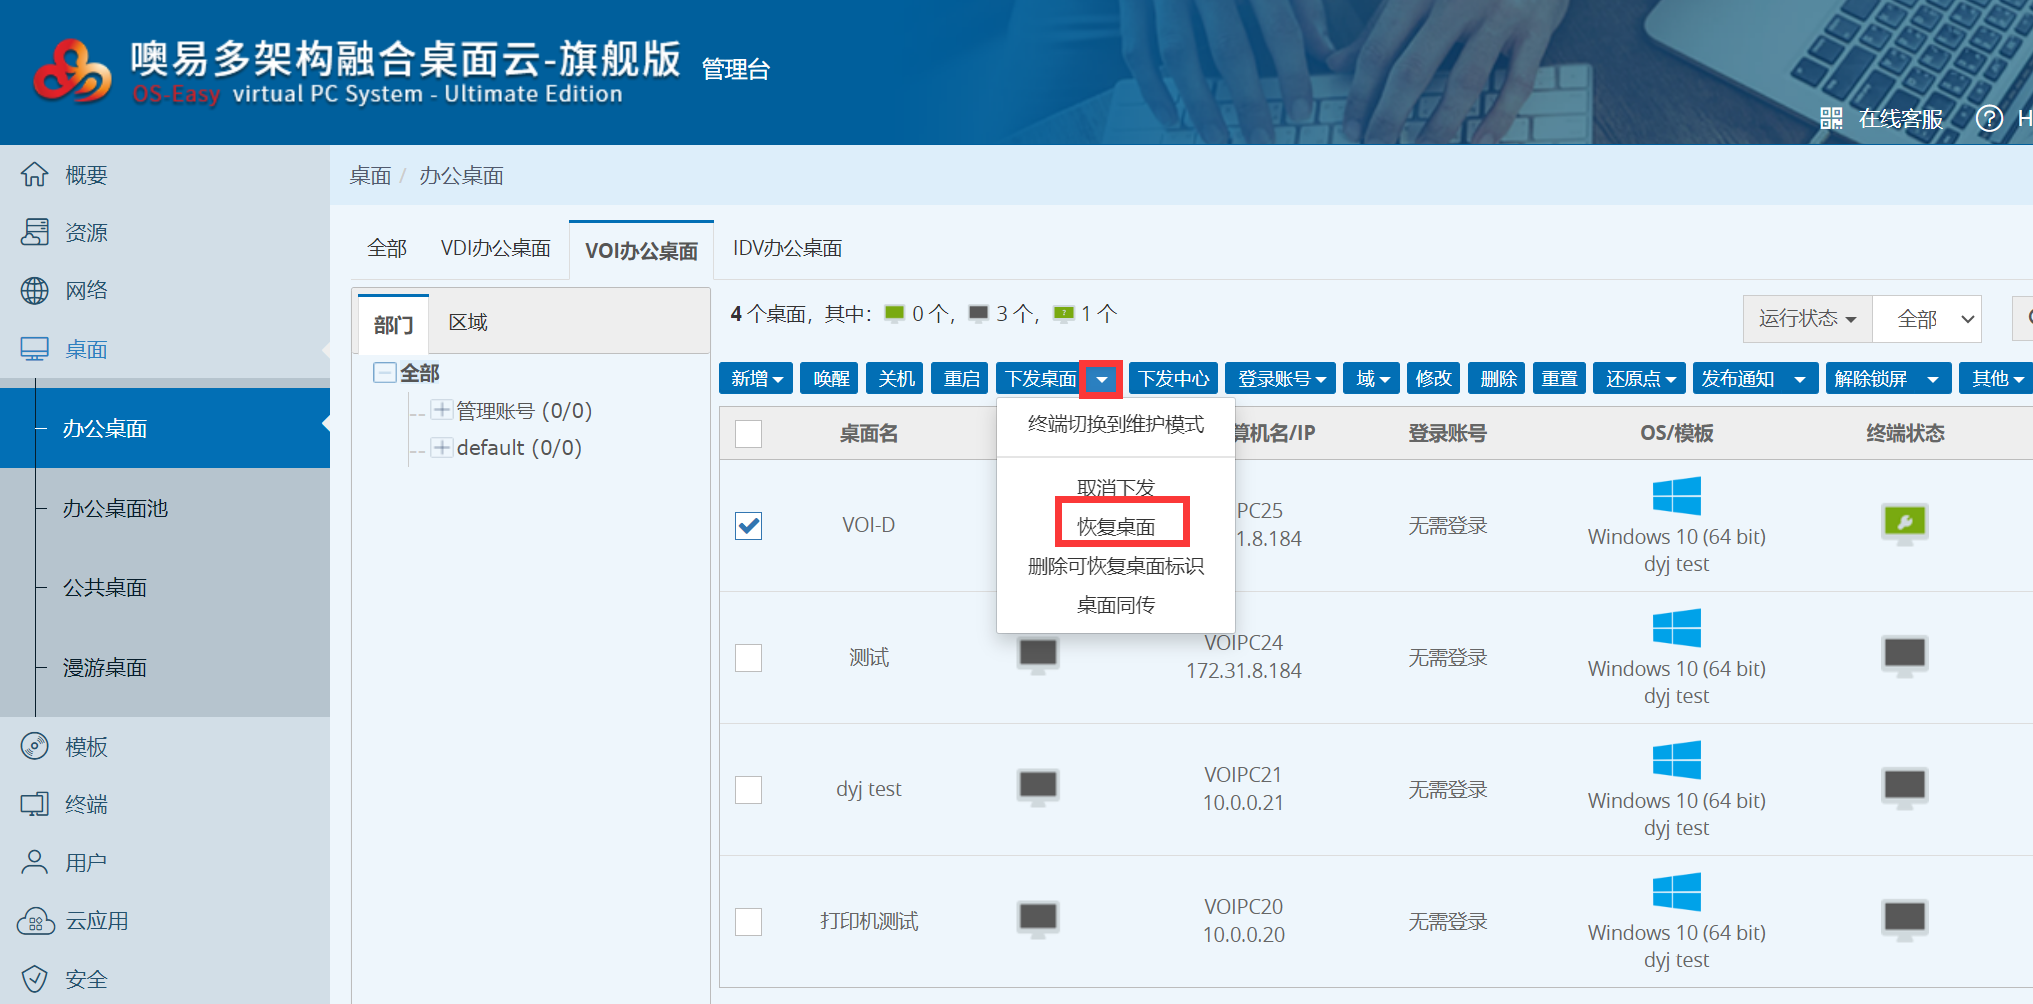Uncheck the VOI-D desktop checkbox

(x=748, y=526)
